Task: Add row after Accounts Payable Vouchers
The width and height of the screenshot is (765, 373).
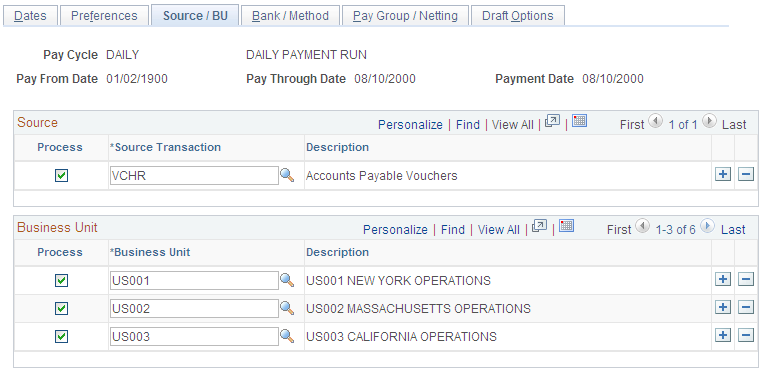Action: click(723, 174)
